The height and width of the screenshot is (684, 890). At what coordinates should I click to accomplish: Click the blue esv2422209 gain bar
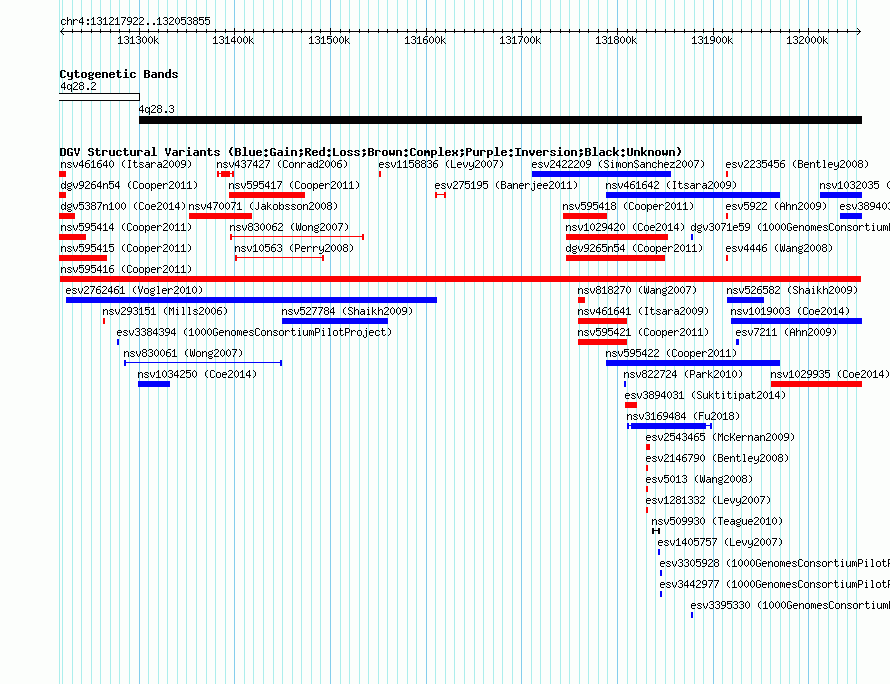[x=601, y=174]
